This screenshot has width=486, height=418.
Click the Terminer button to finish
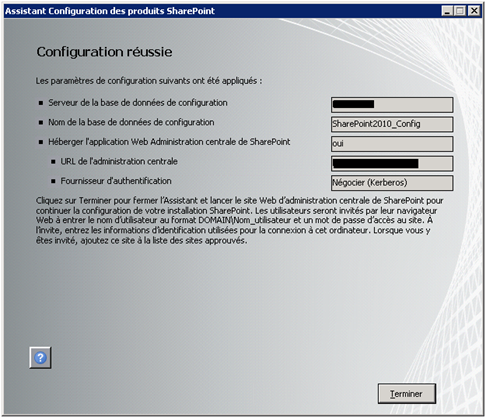[407, 394]
